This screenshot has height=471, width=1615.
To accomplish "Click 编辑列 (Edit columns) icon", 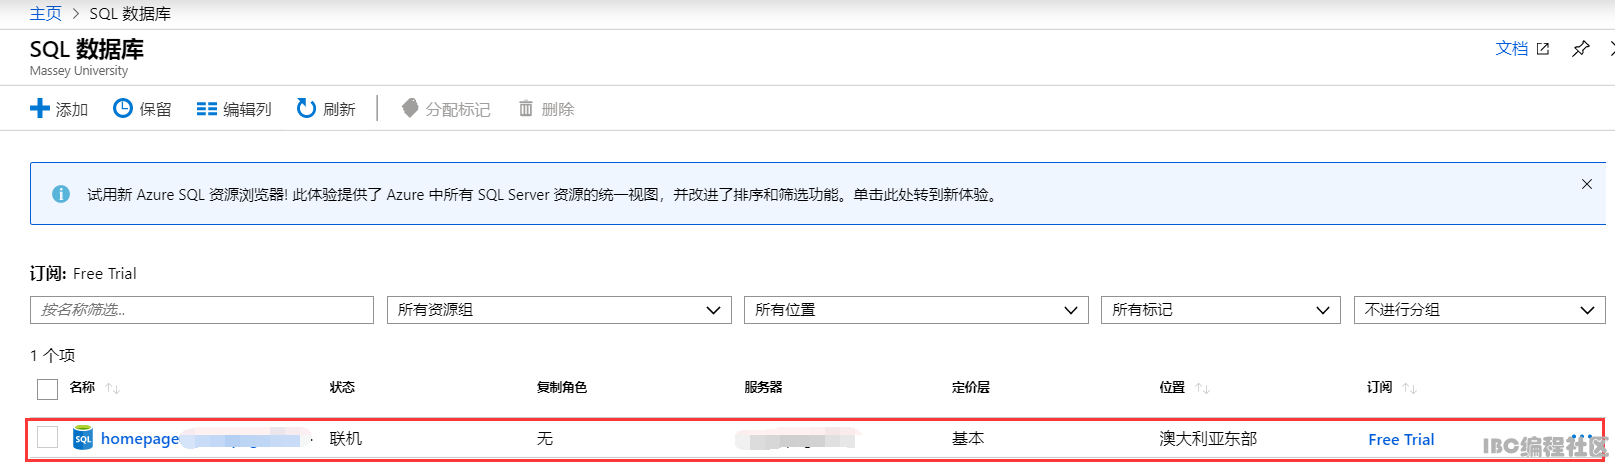I will tap(206, 109).
